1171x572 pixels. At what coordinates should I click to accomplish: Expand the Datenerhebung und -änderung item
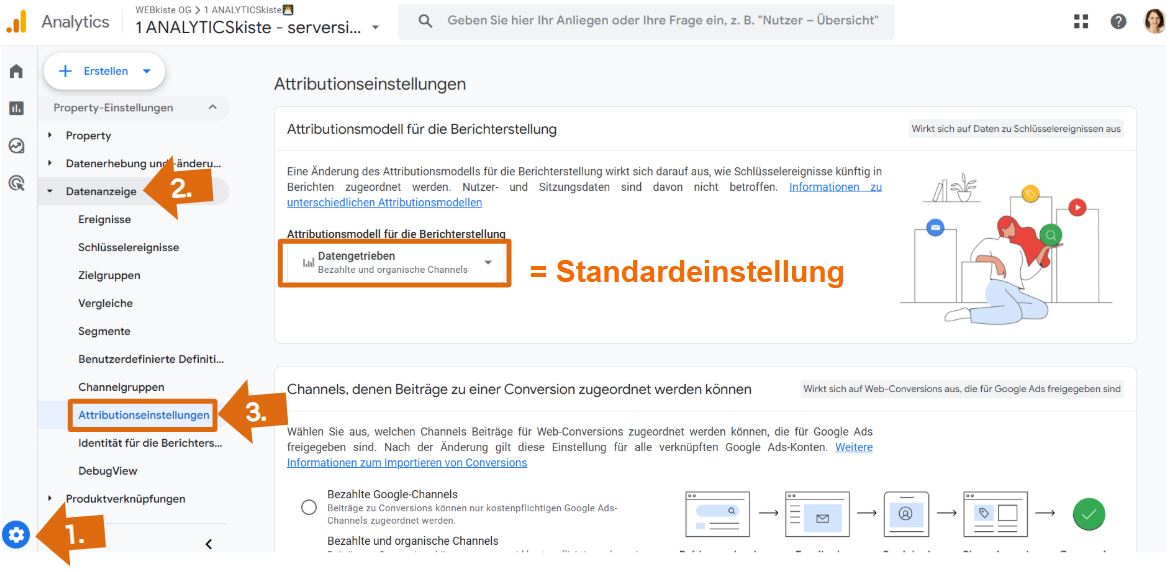coord(144,164)
